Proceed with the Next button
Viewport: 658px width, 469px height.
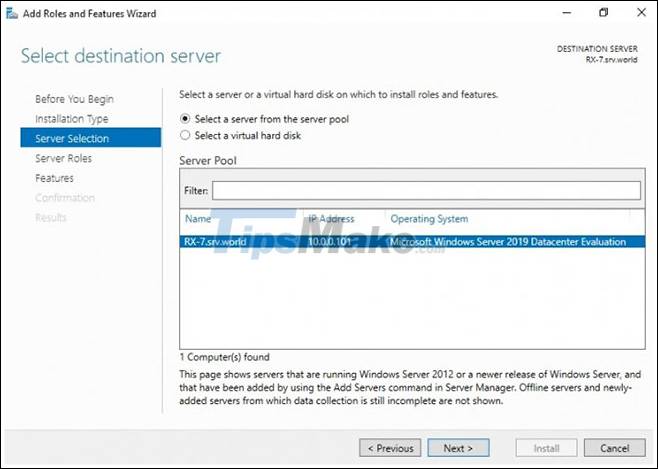point(458,448)
